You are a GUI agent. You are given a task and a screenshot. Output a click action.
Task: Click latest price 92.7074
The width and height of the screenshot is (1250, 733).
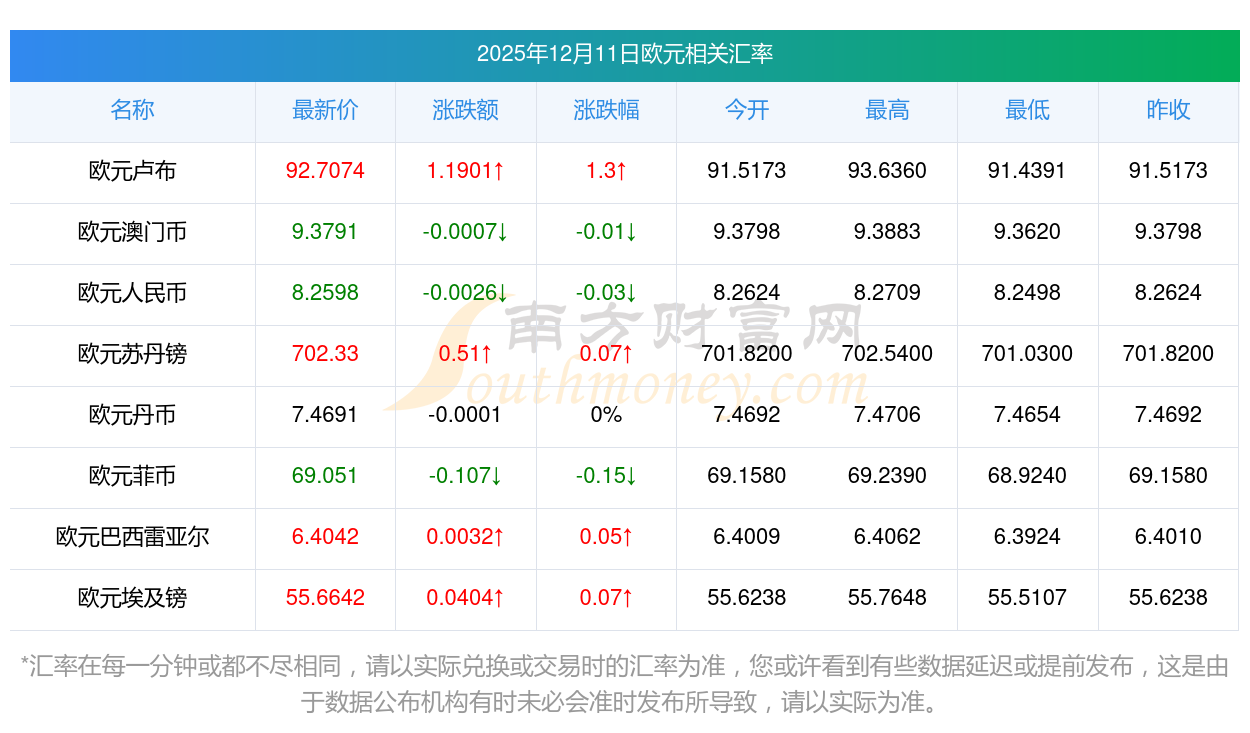pyautogui.click(x=325, y=171)
